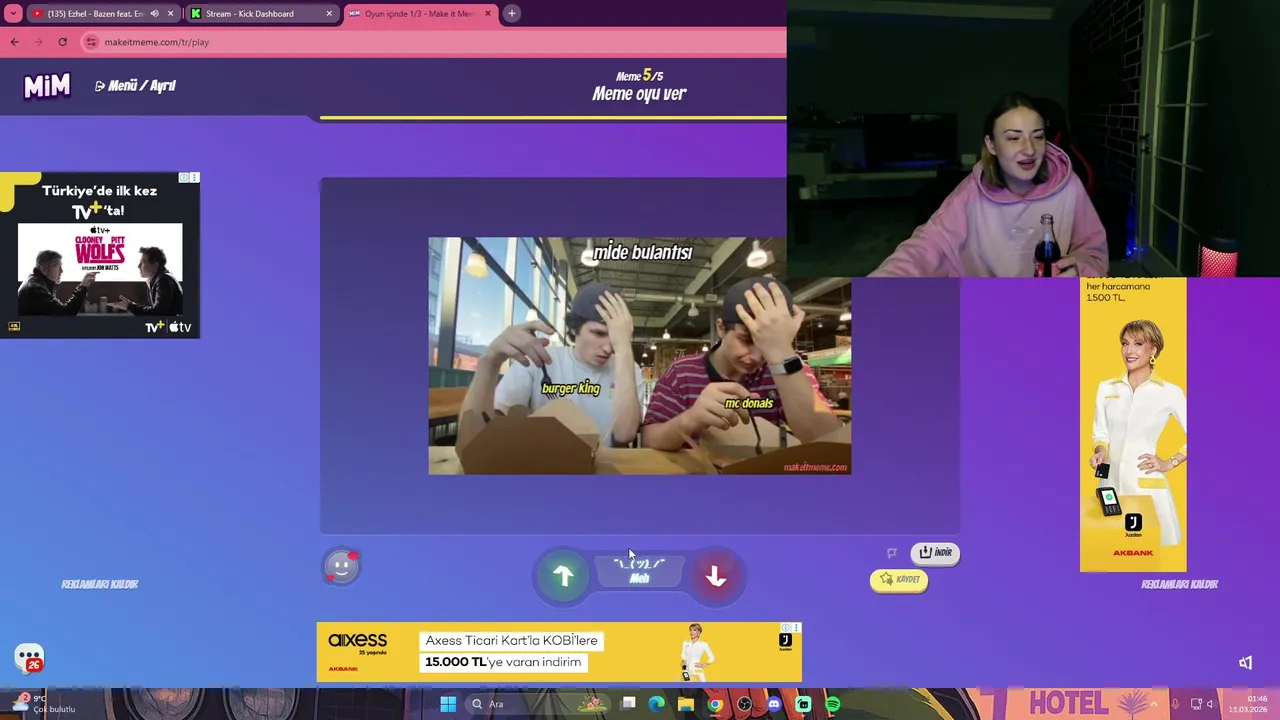Open the weather widget showing 9°C
The height and width of the screenshot is (720, 1280).
[42, 704]
